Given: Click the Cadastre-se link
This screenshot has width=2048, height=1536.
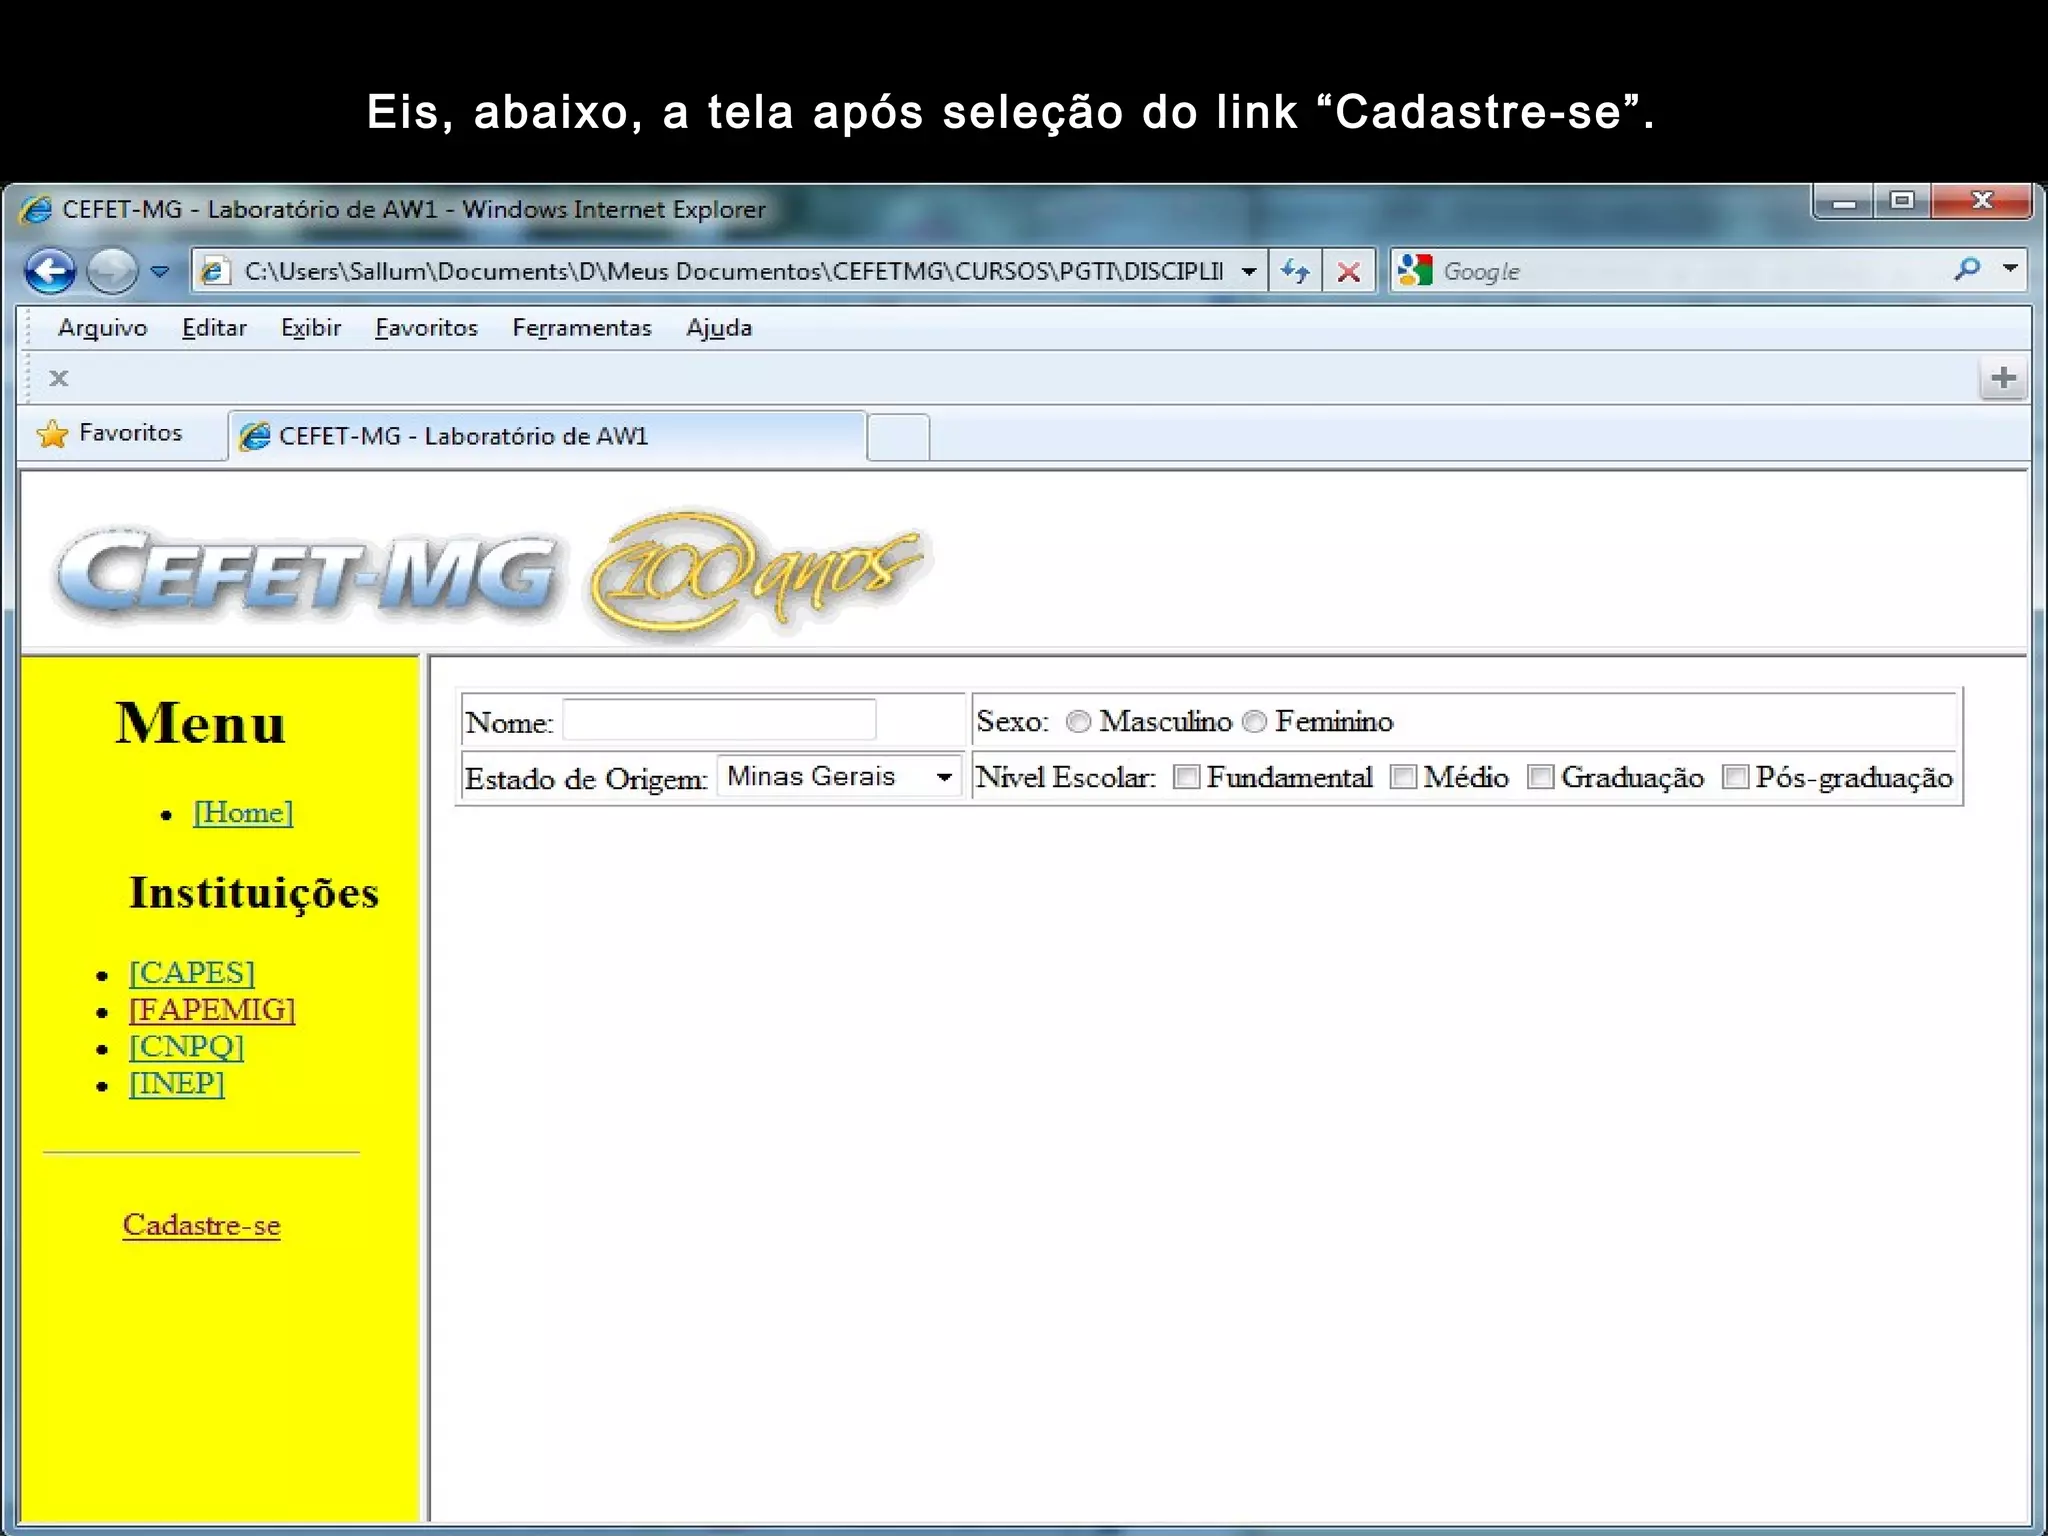Looking at the screenshot, I should coord(201,1225).
